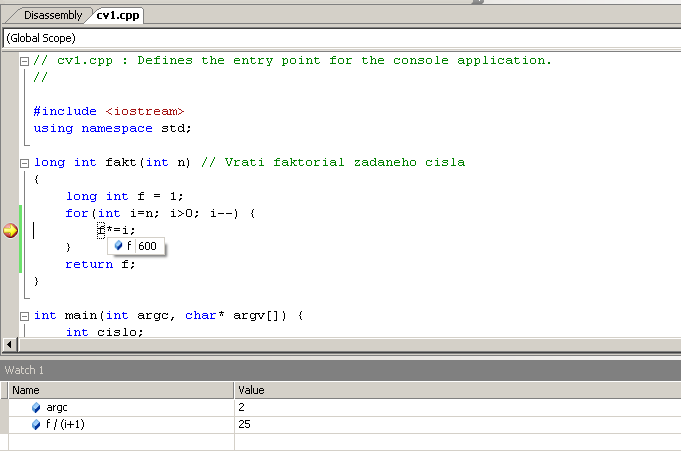Image resolution: width=681 pixels, height=465 pixels.
Task: Click the Watch 1 panel title
Action: tap(24, 370)
